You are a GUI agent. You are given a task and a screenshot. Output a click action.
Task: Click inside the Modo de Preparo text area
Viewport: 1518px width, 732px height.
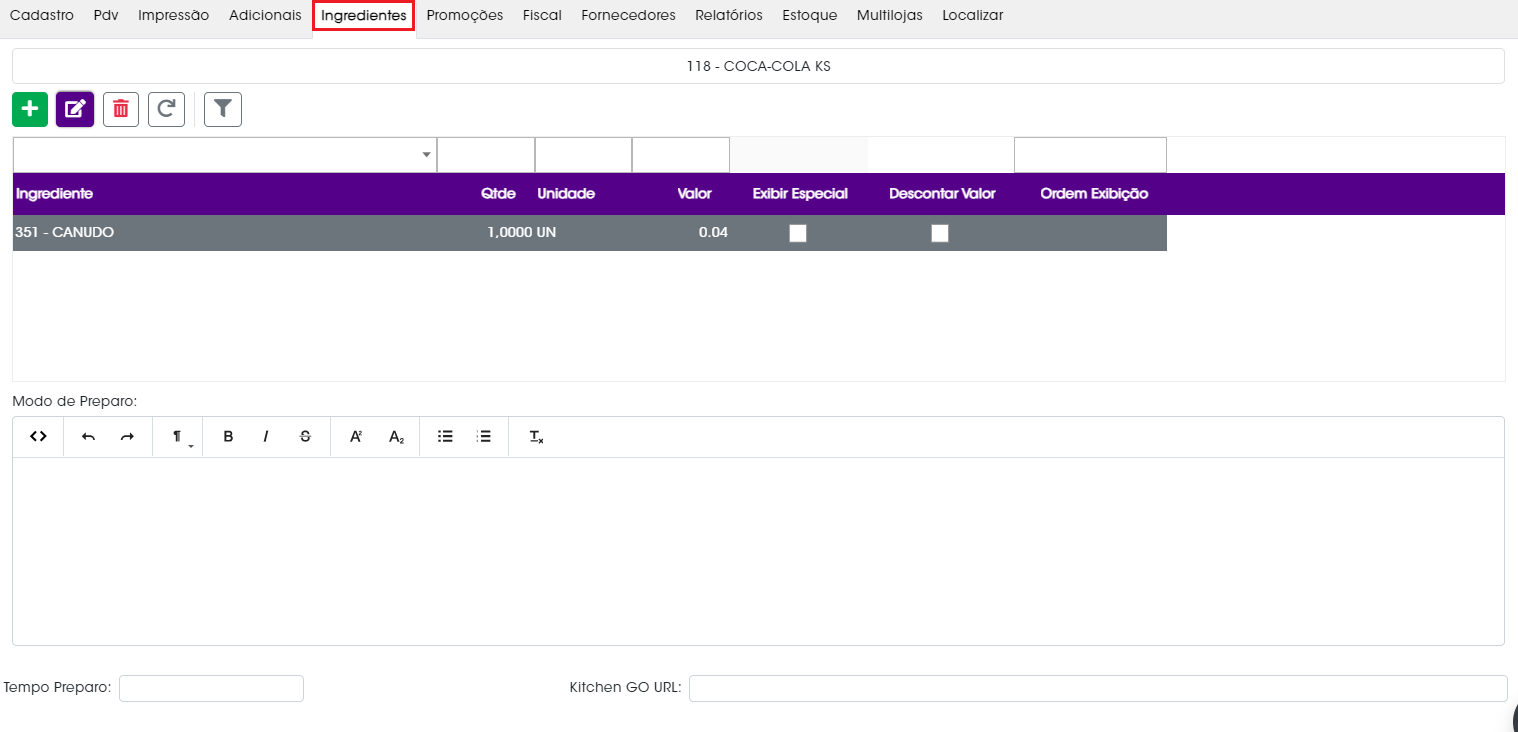pyautogui.click(x=758, y=551)
